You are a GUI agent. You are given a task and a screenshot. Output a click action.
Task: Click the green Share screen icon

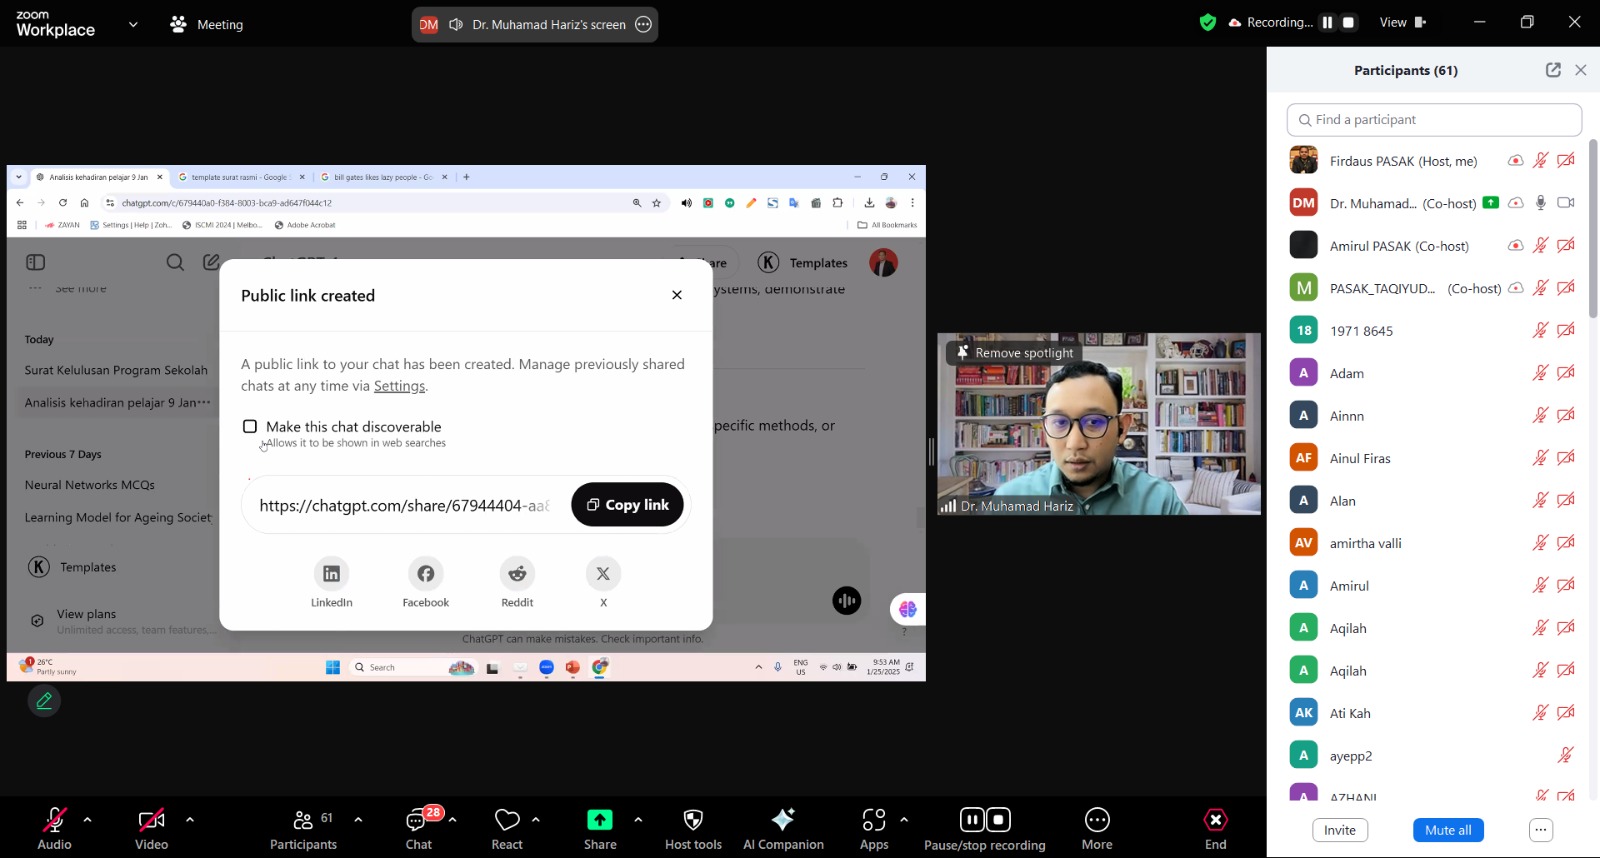click(x=600, y=820)
